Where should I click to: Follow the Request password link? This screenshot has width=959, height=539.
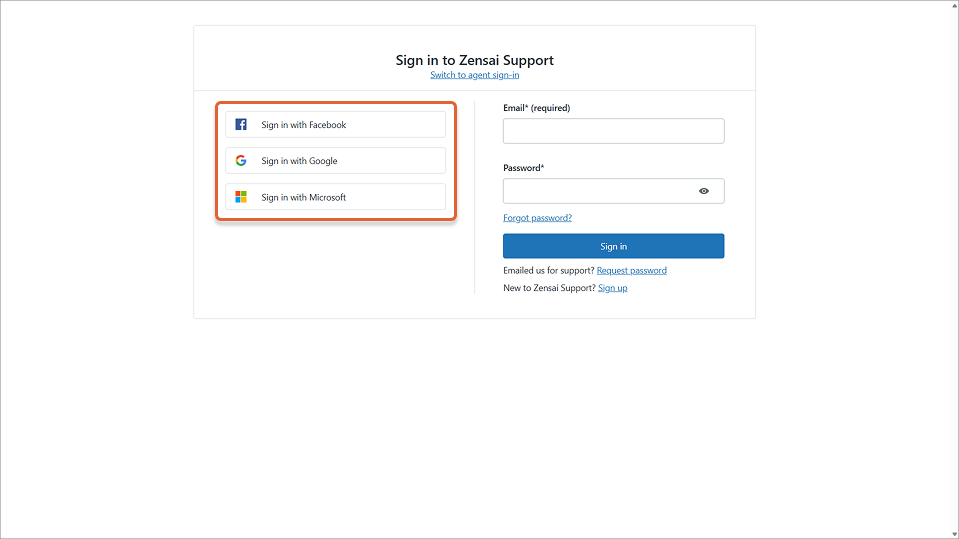[632, 270]
